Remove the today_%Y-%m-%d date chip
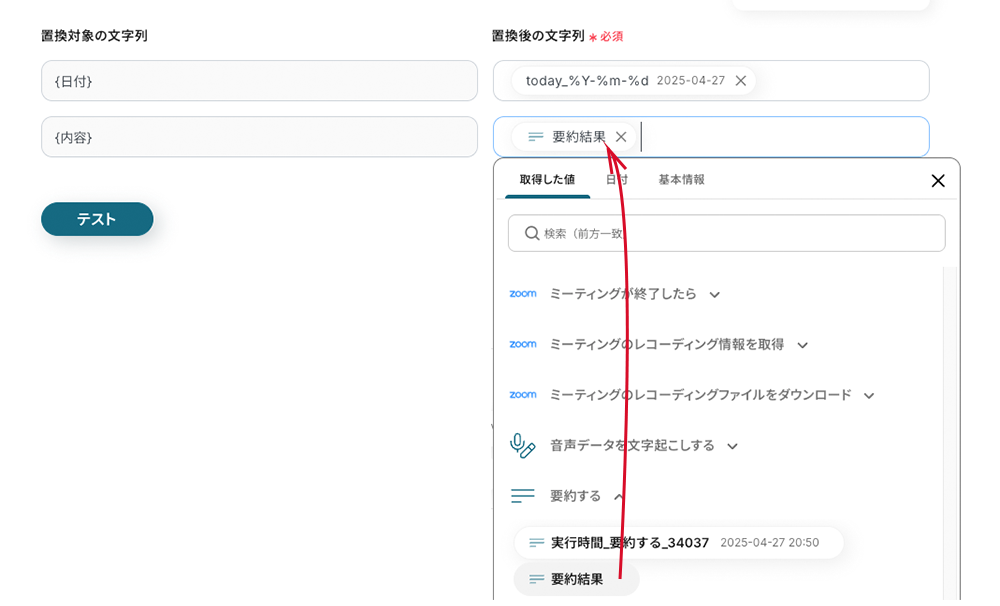 click(740, 81)
